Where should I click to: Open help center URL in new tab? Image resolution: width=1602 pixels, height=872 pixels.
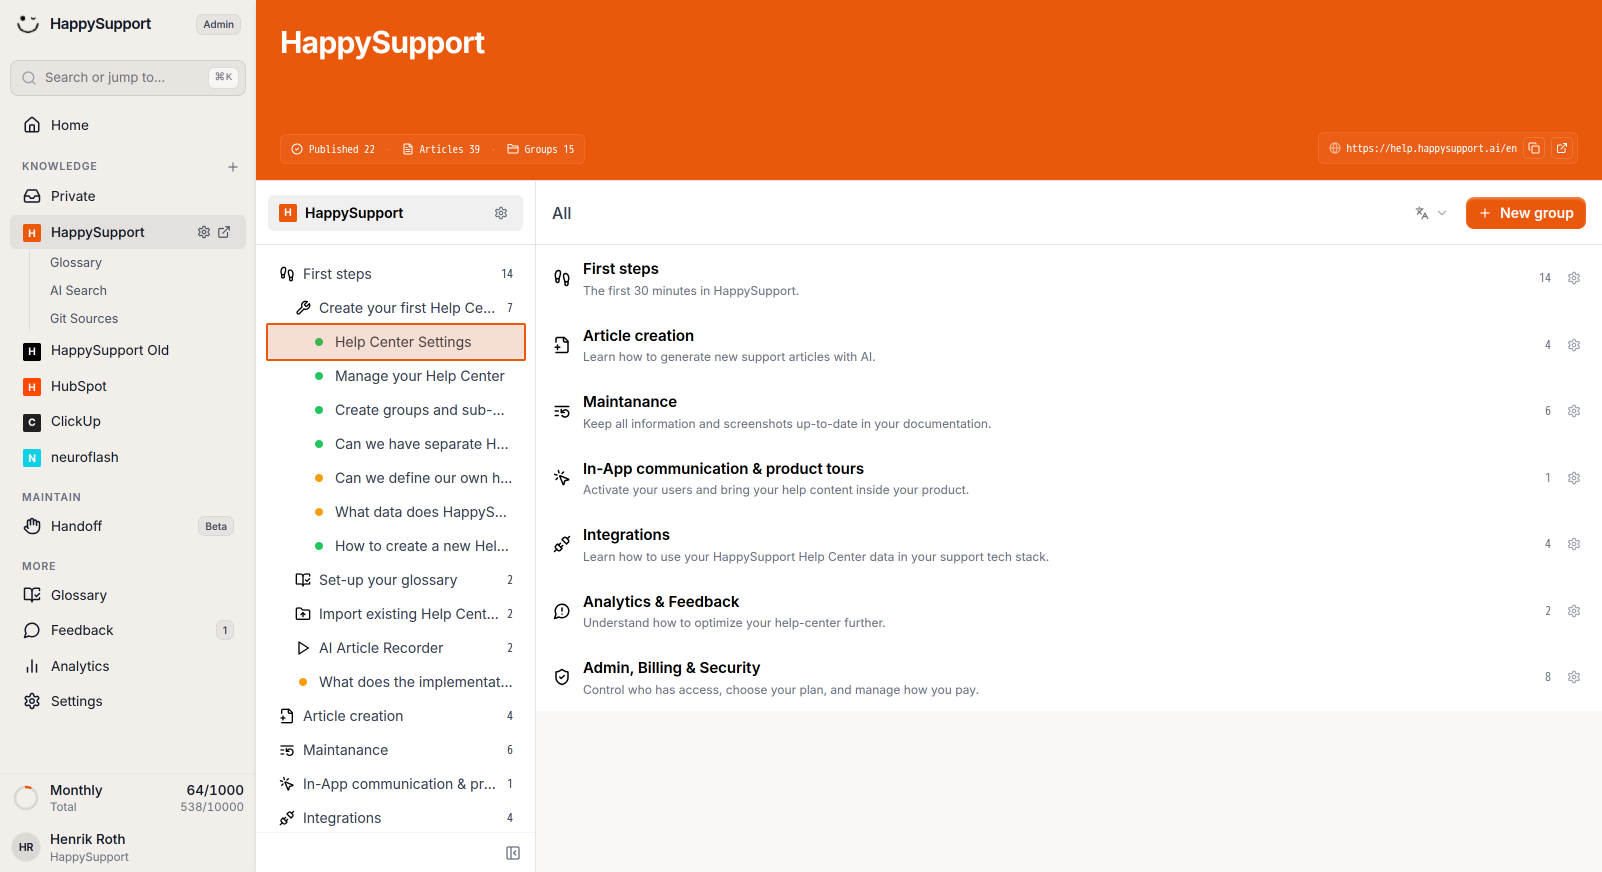click(1562, 148)
